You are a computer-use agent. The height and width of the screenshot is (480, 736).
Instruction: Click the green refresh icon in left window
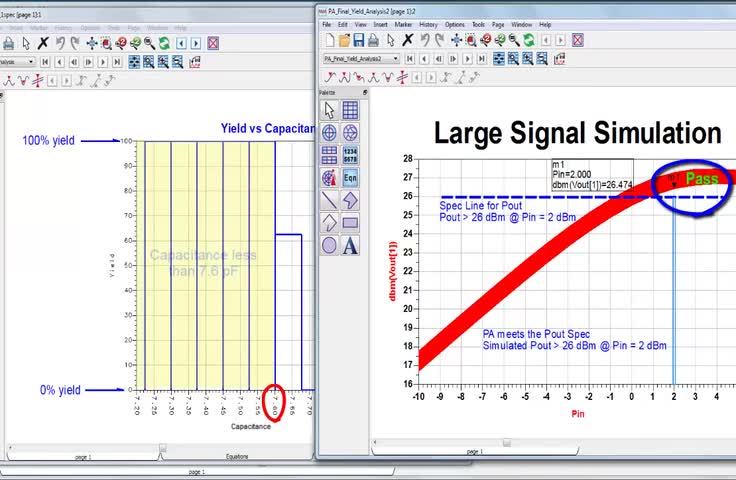point(164,44)
